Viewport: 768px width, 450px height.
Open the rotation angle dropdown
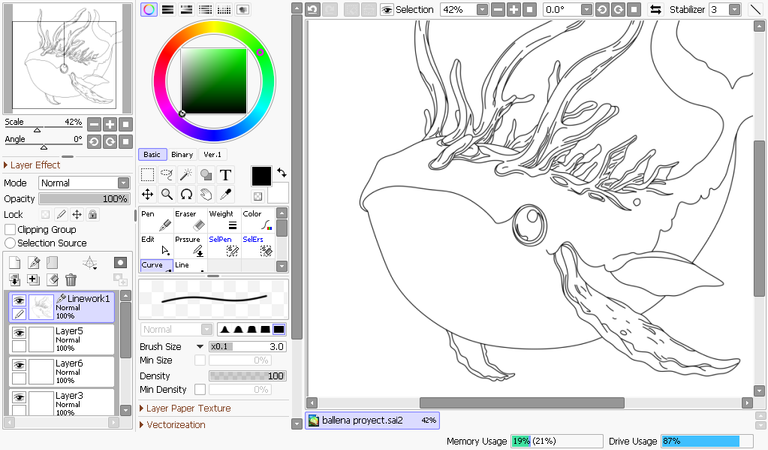click(x=586, y=9)
